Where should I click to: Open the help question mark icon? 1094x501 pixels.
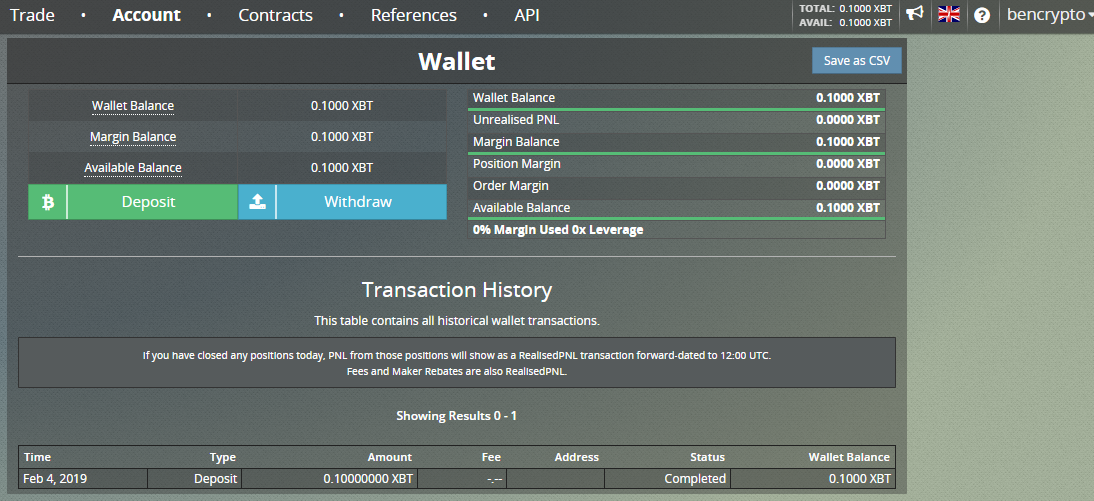point(982,15)
